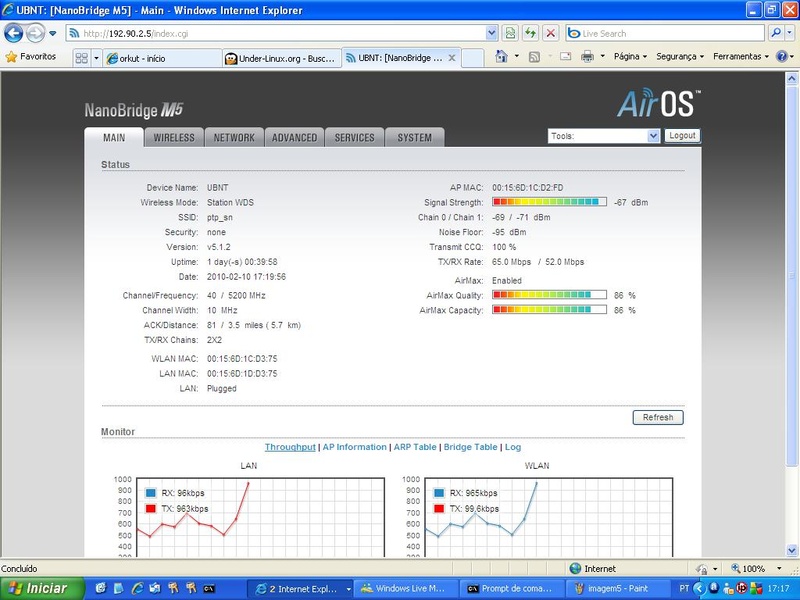Switch to the Under-Linux.org tab

pos(282,58)
